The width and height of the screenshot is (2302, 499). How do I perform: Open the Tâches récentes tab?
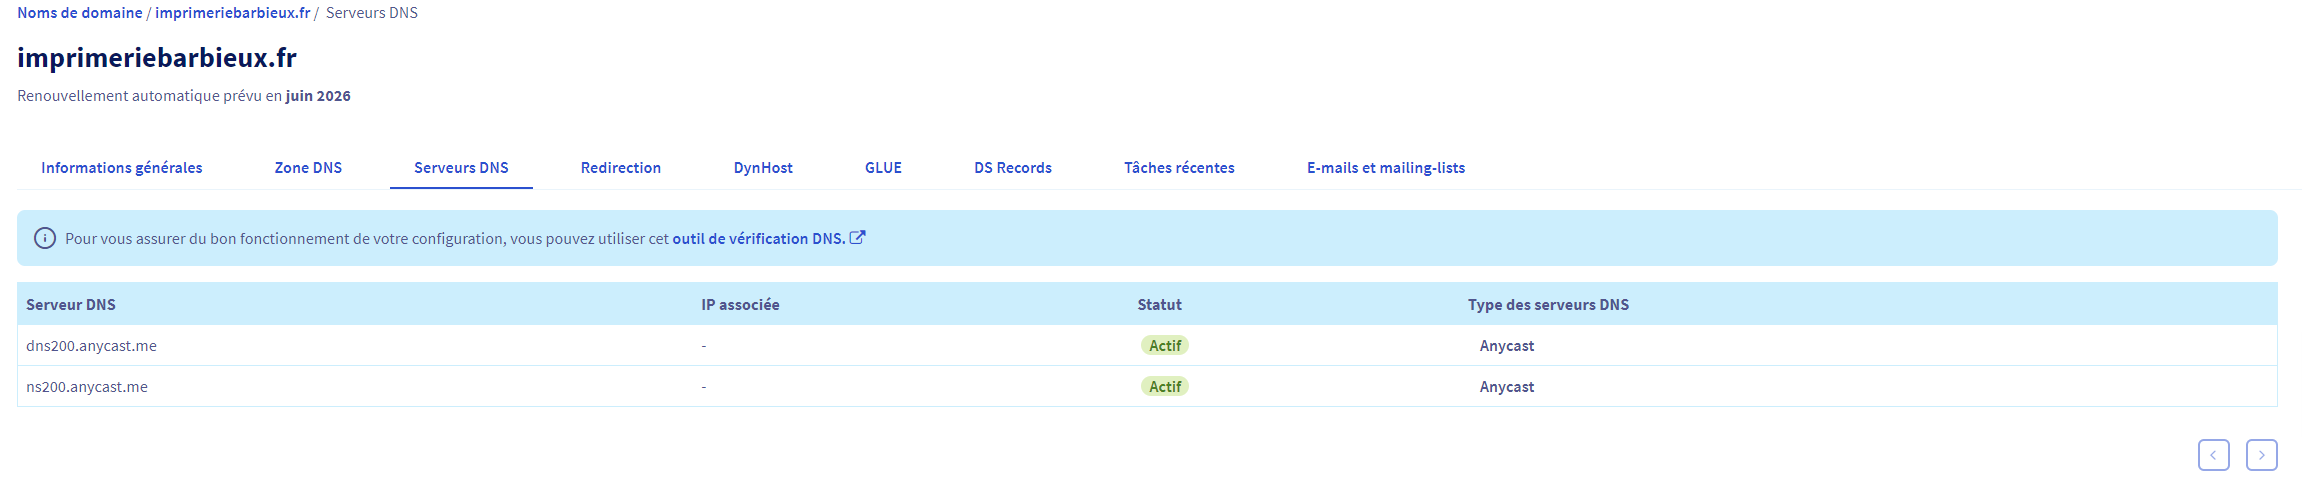coord(1179,168)
